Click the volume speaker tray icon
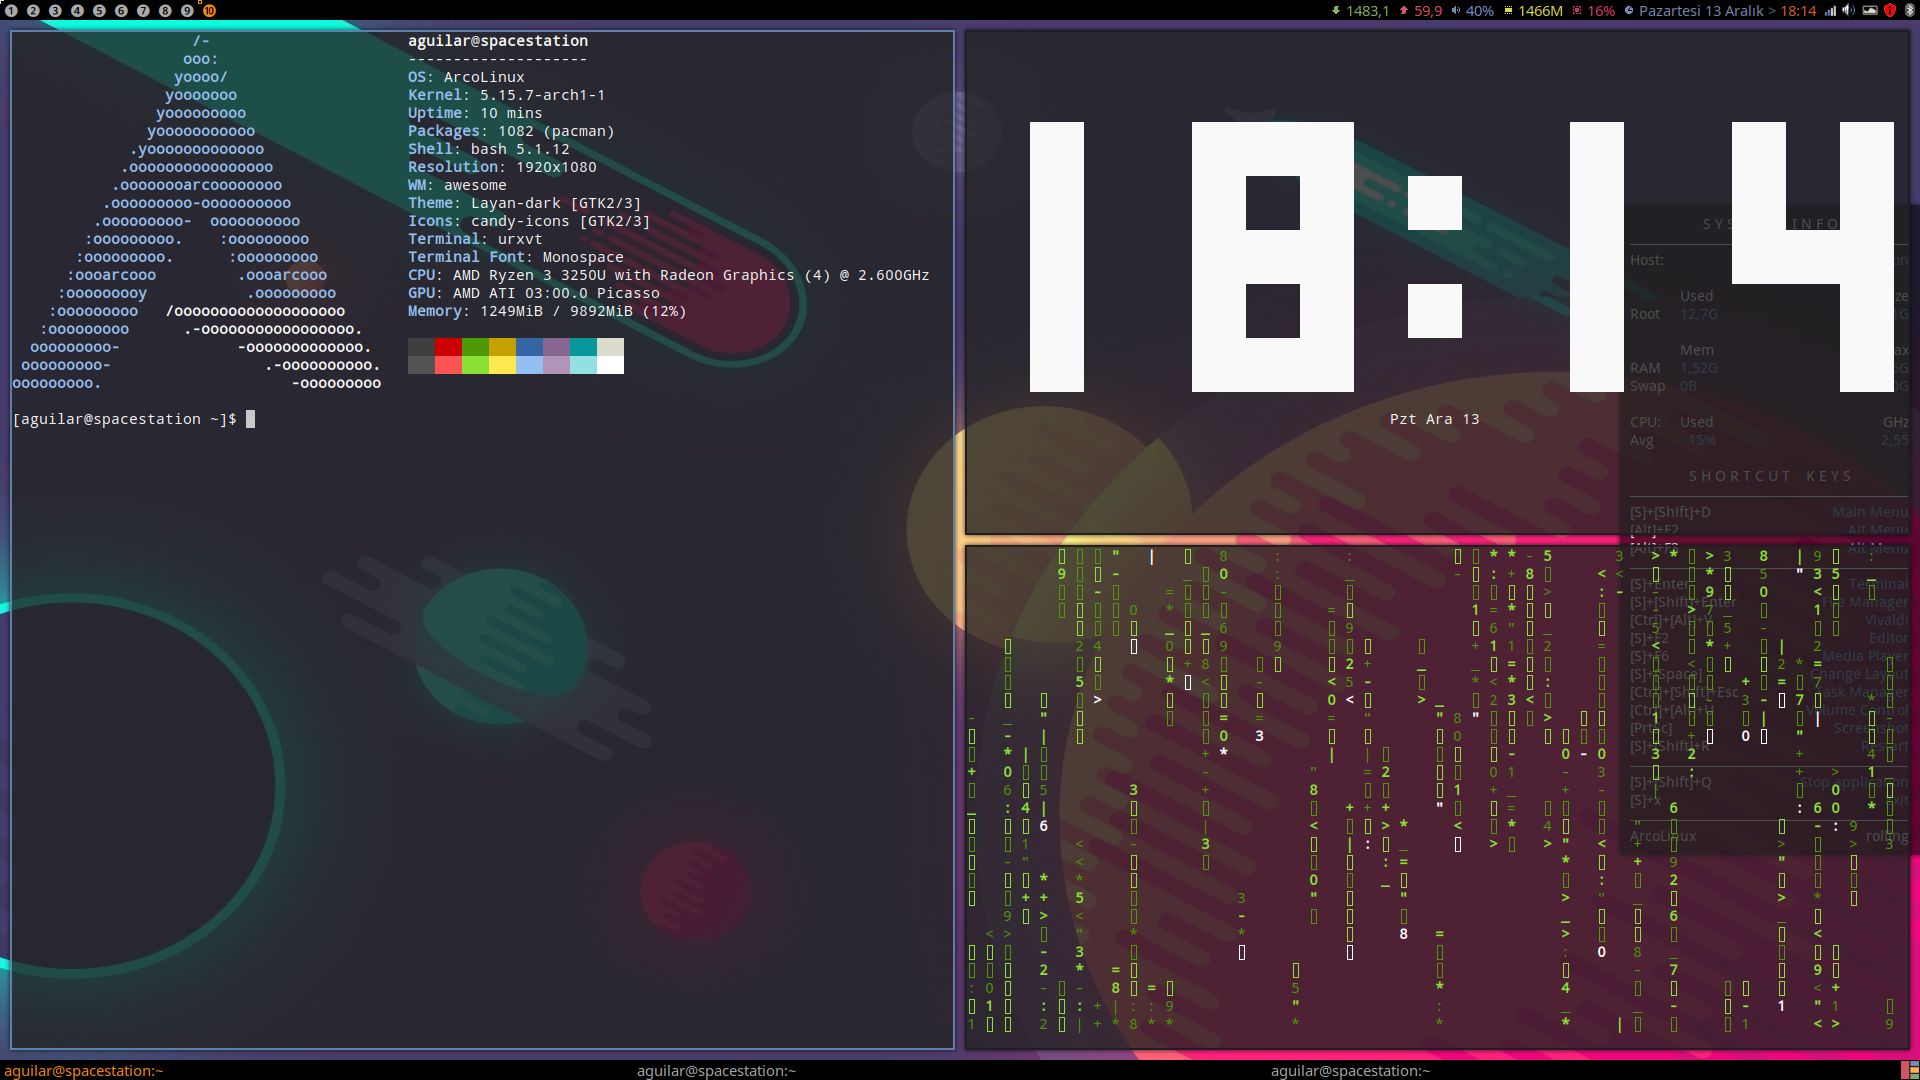Image resolution: width=1920 pixels, height=1080 pixels. (1849, 10)
